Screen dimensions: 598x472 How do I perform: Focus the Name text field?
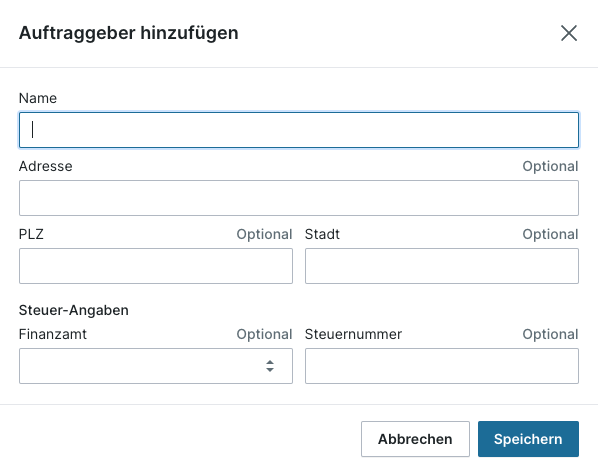click(x=299, y=130)
